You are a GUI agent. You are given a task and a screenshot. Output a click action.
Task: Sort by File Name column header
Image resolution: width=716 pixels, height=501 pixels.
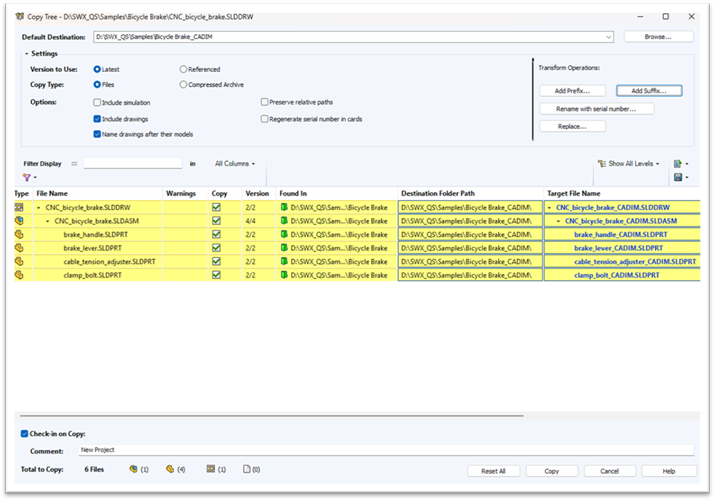pos(98,194)
